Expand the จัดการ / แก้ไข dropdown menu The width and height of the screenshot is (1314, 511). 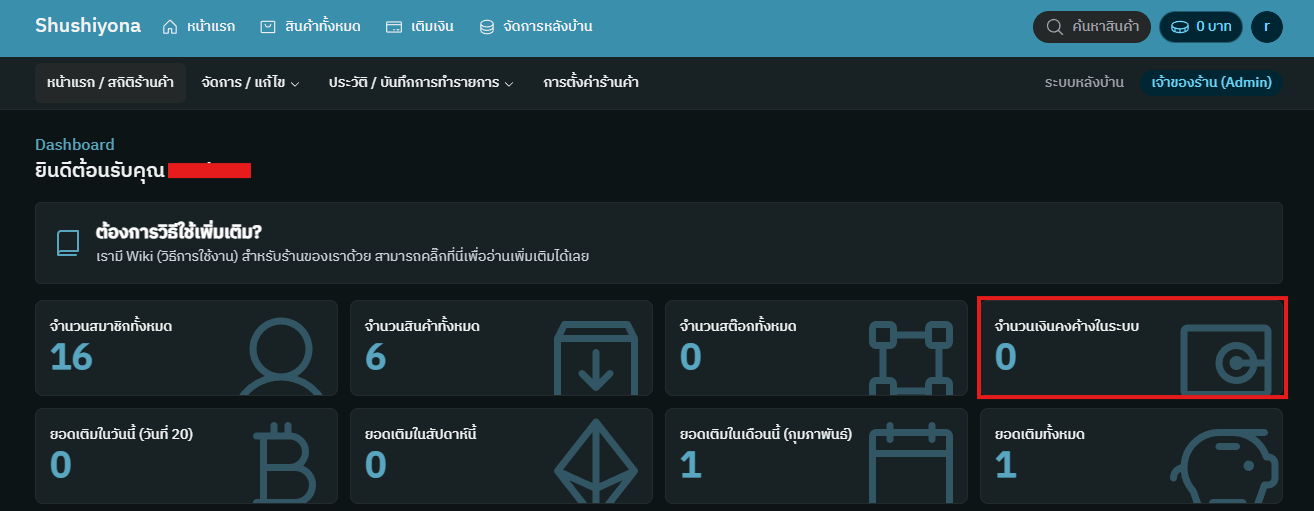[x=250, y=82]
